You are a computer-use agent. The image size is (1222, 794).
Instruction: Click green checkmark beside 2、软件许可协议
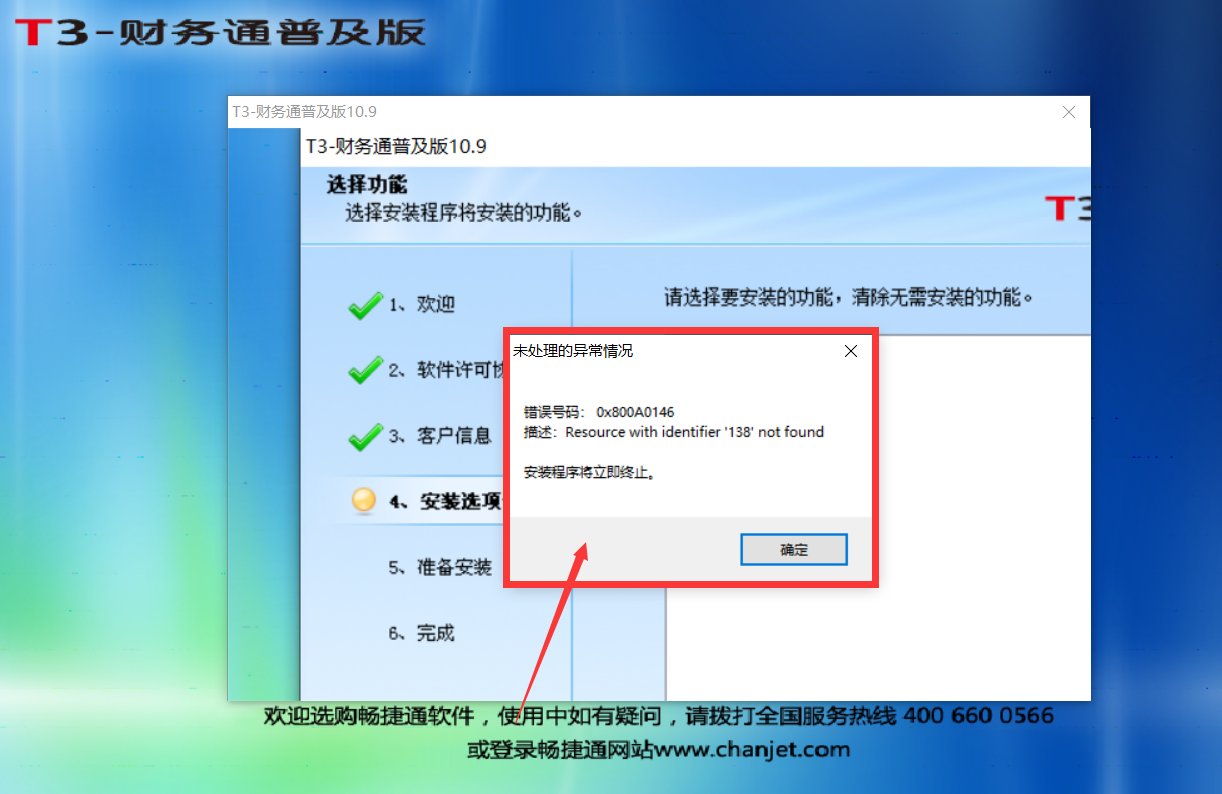pos(365,371)
